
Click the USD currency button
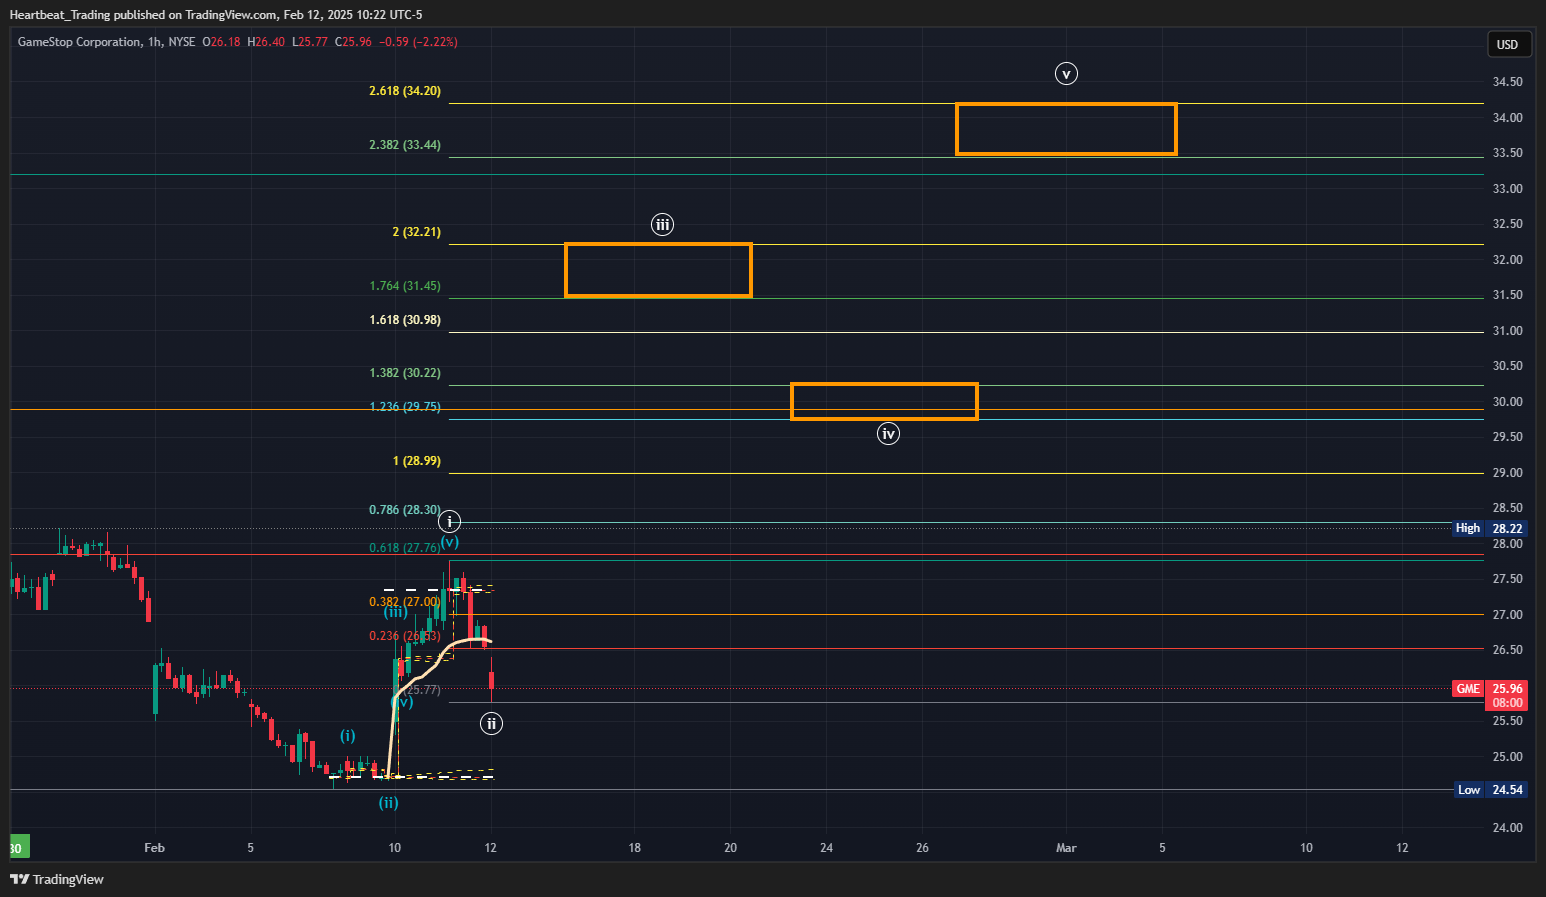tap(1507, 44)
